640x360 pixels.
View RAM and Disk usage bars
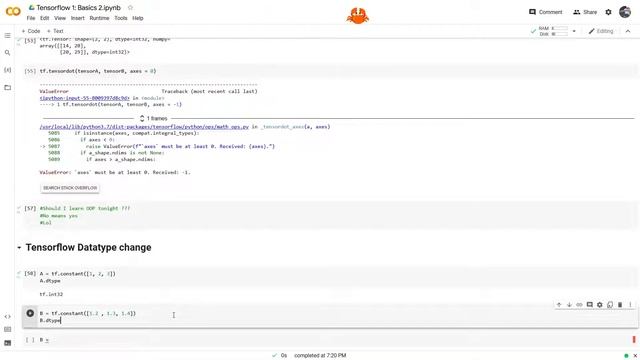point(553,31)
